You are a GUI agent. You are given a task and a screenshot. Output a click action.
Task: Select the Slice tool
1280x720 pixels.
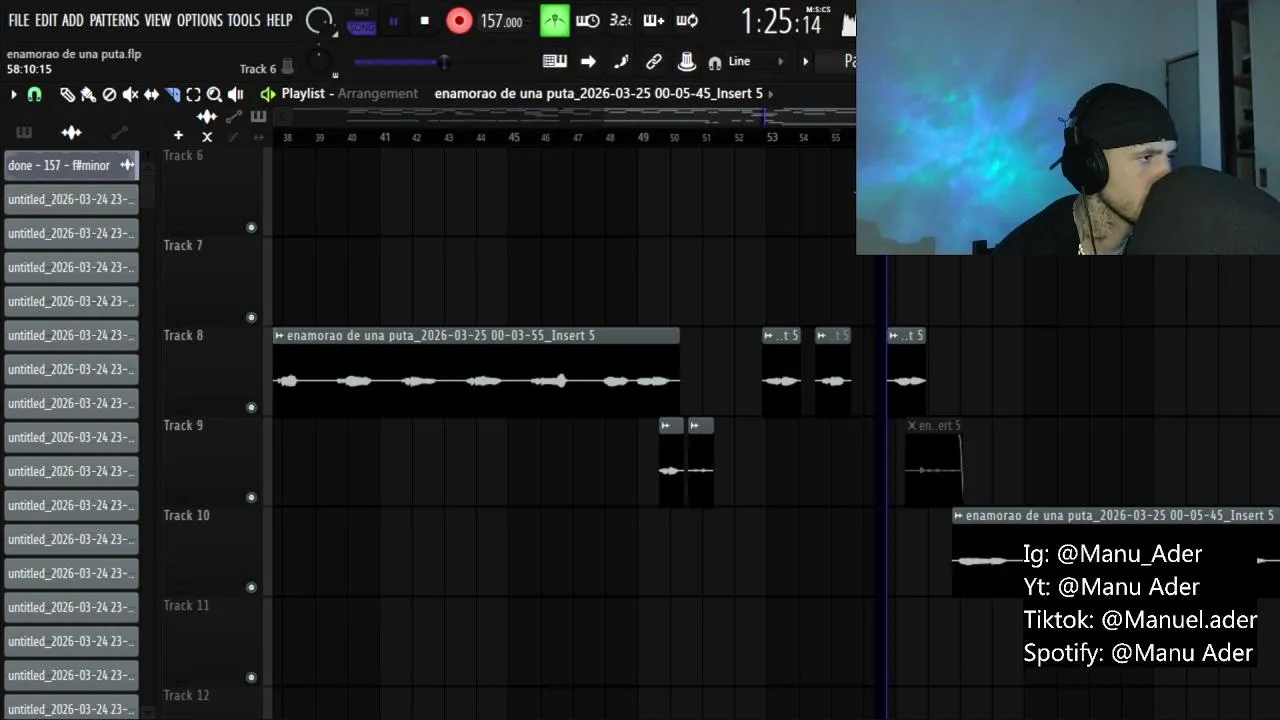point(172,94)
